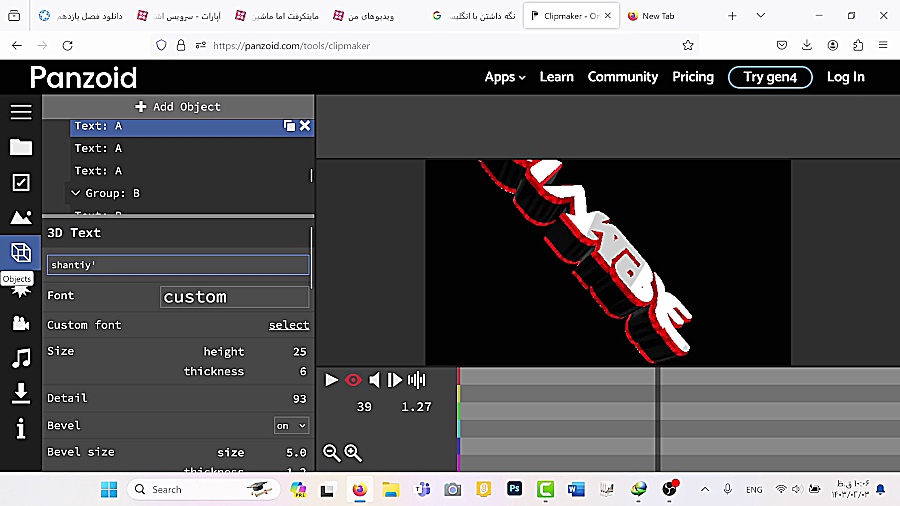Open the Font custom dropdown
Screen dimensions: 900x506
pos(234,297)
